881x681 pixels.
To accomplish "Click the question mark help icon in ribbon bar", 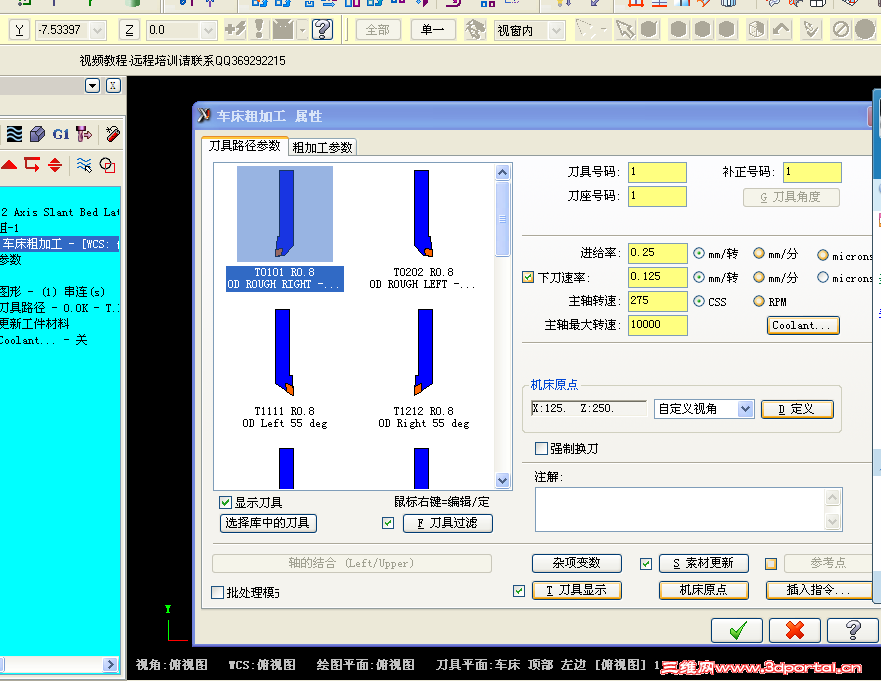I will 323,29.
